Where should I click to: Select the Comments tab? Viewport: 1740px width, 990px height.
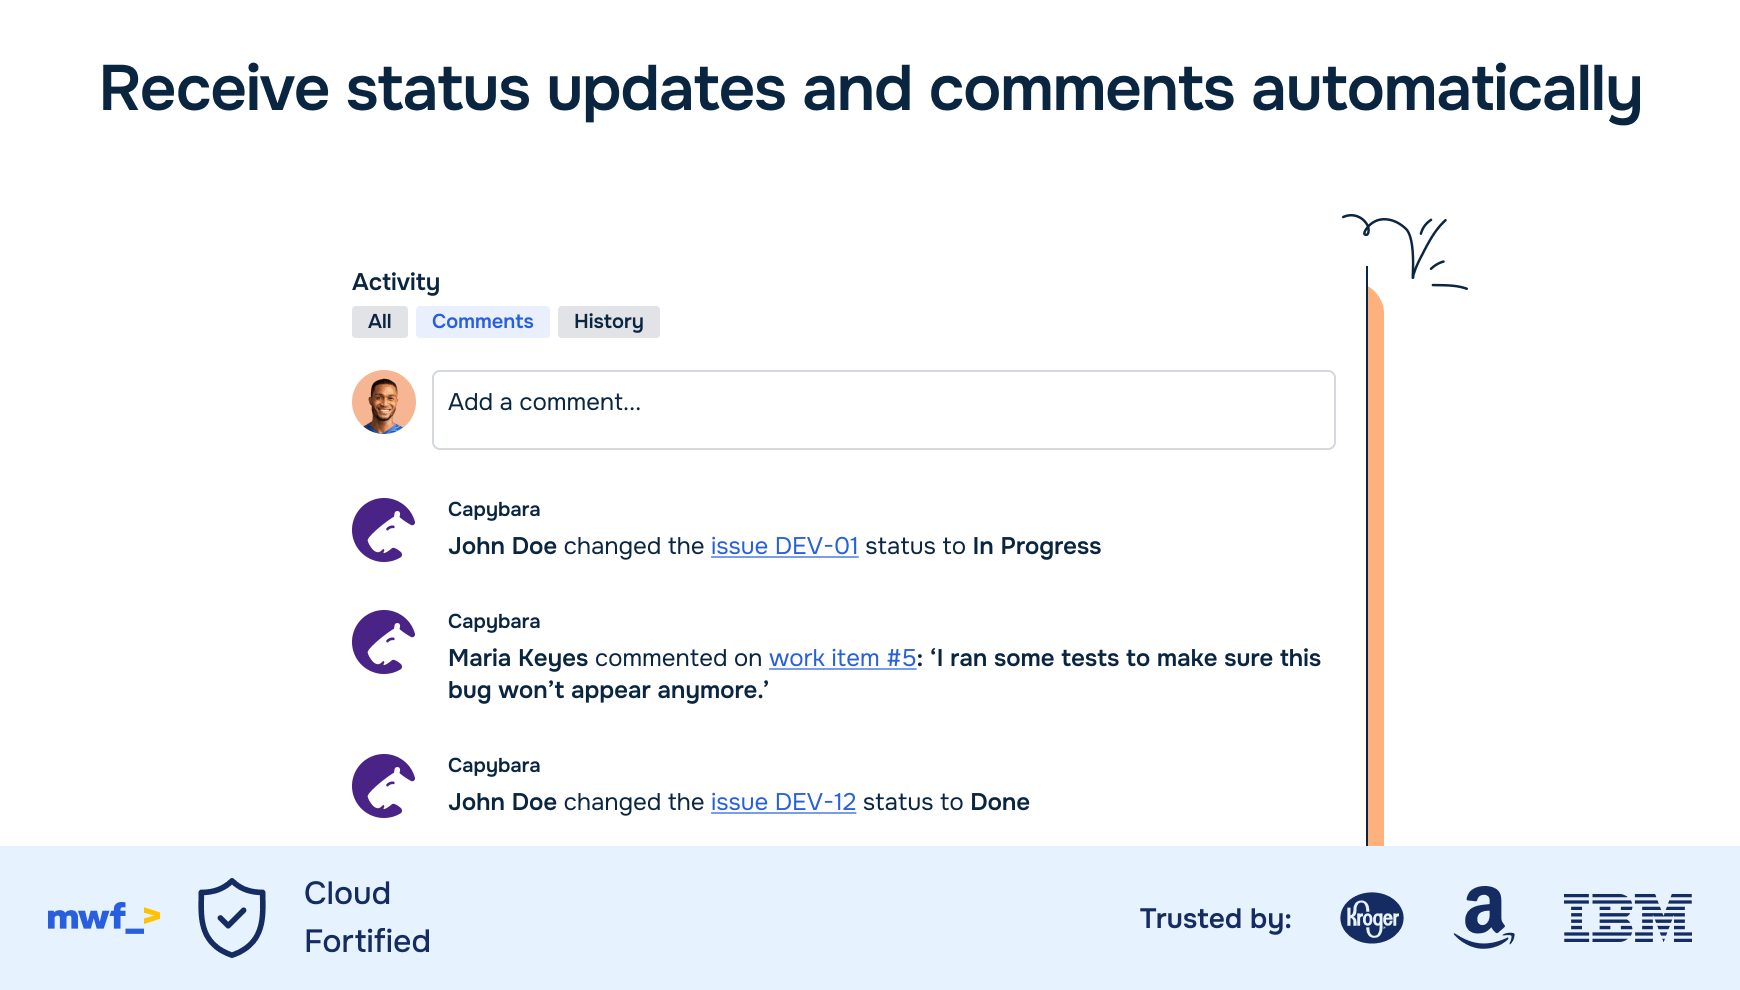click(483, 322)
